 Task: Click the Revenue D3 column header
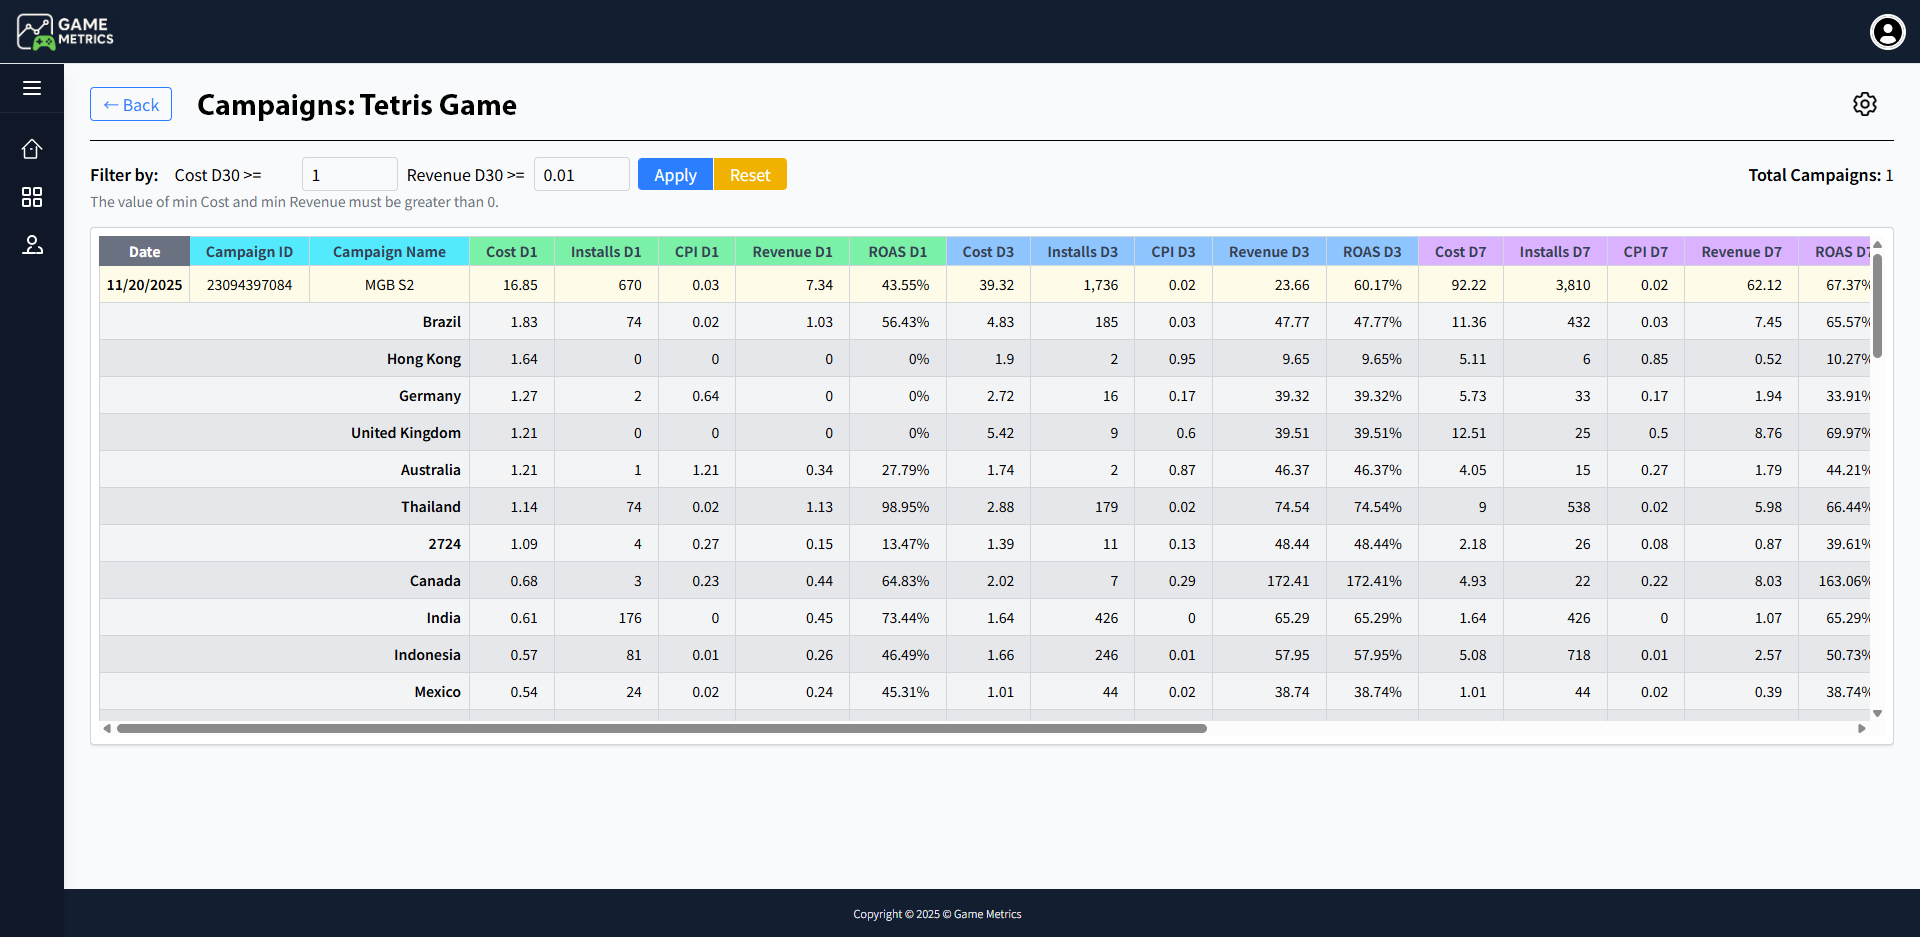click(1269, 252)
